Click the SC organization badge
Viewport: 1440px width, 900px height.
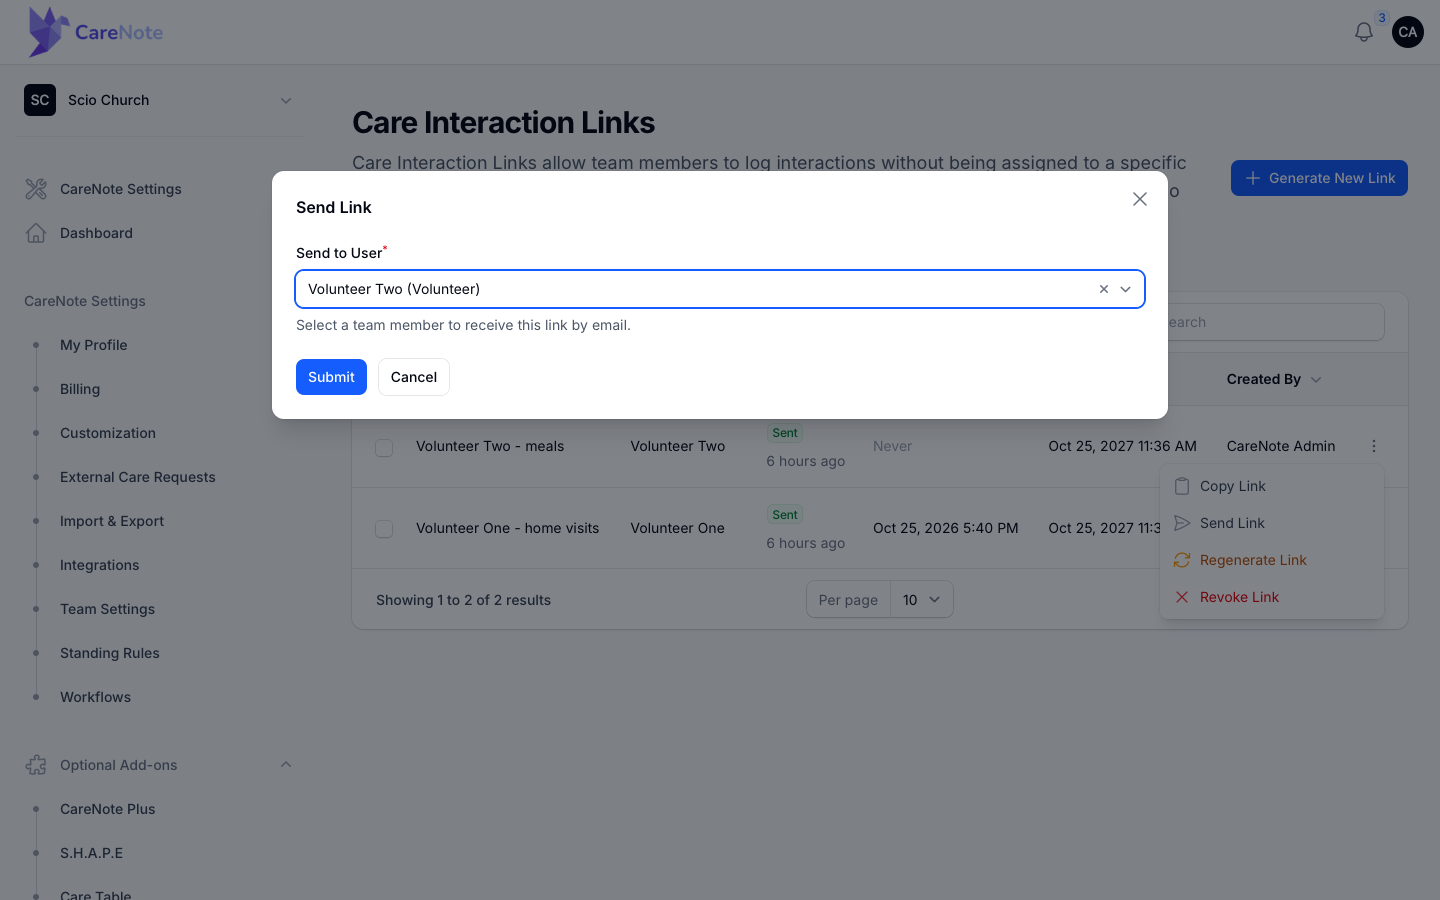(x=40, y=100)
